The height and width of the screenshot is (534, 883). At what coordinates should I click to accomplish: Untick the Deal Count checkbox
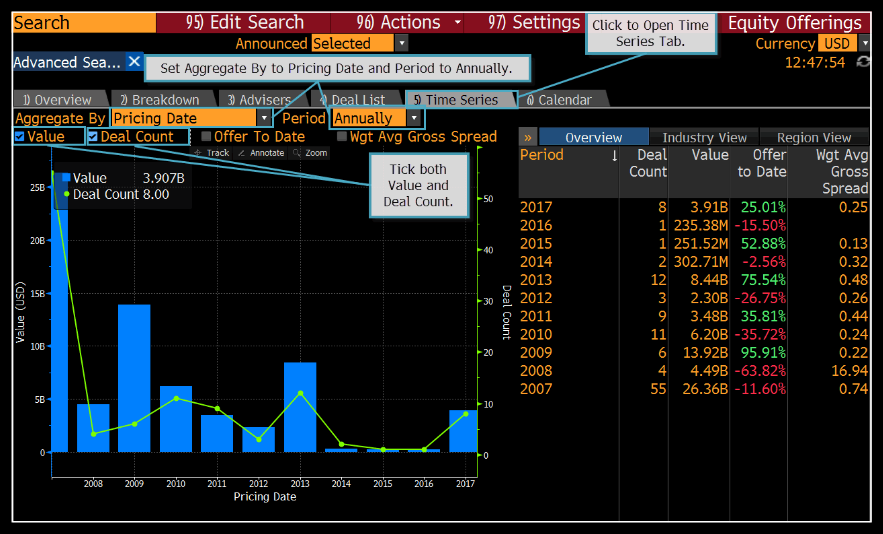tap(93, 137)
